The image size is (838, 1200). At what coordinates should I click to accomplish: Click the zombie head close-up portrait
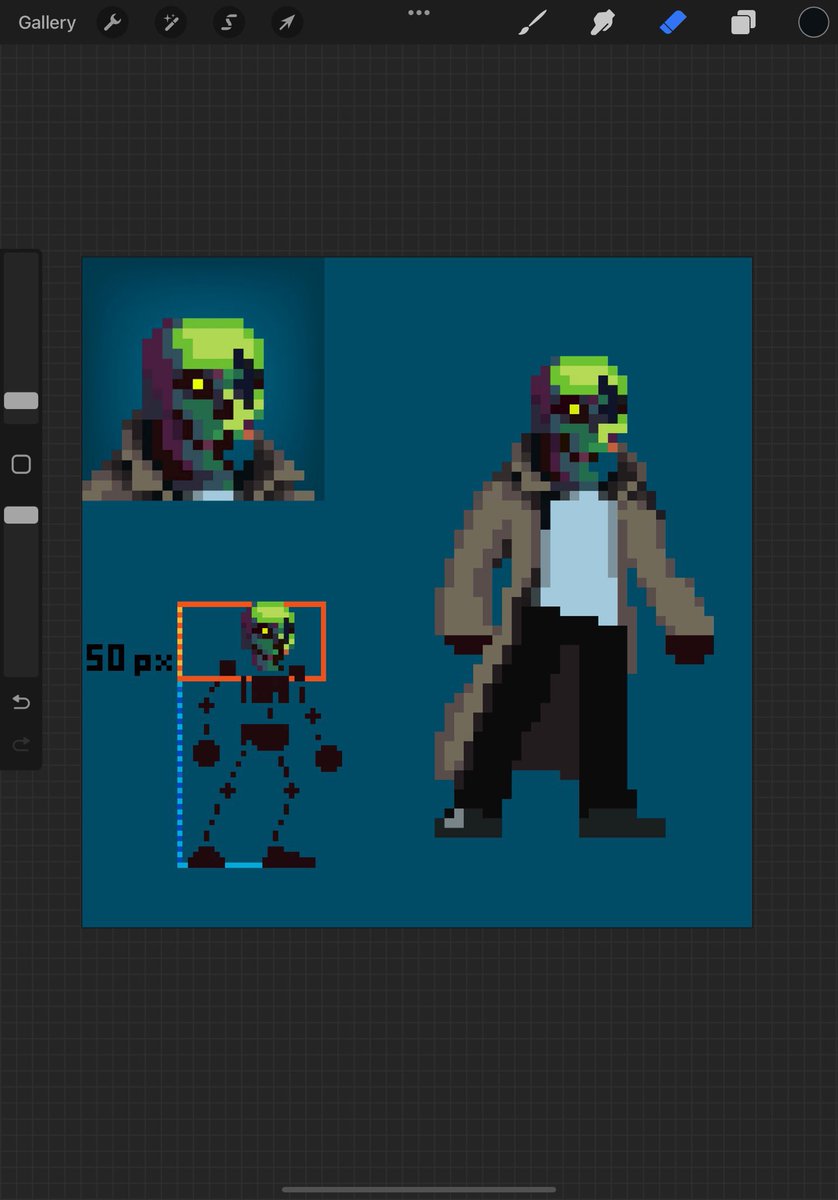point(203,379)
